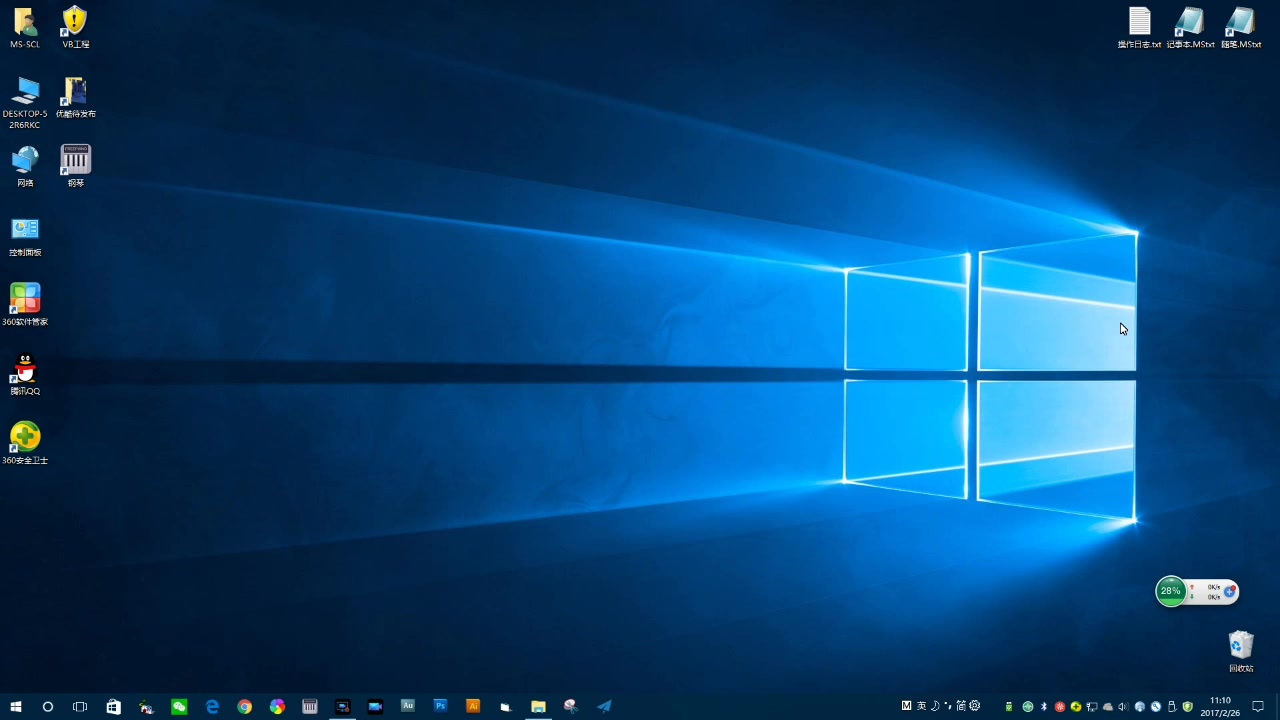1280x720 pixels.
Task: Launch Microsoft Edge from the taskbar
Action: [x=212, y=706]
